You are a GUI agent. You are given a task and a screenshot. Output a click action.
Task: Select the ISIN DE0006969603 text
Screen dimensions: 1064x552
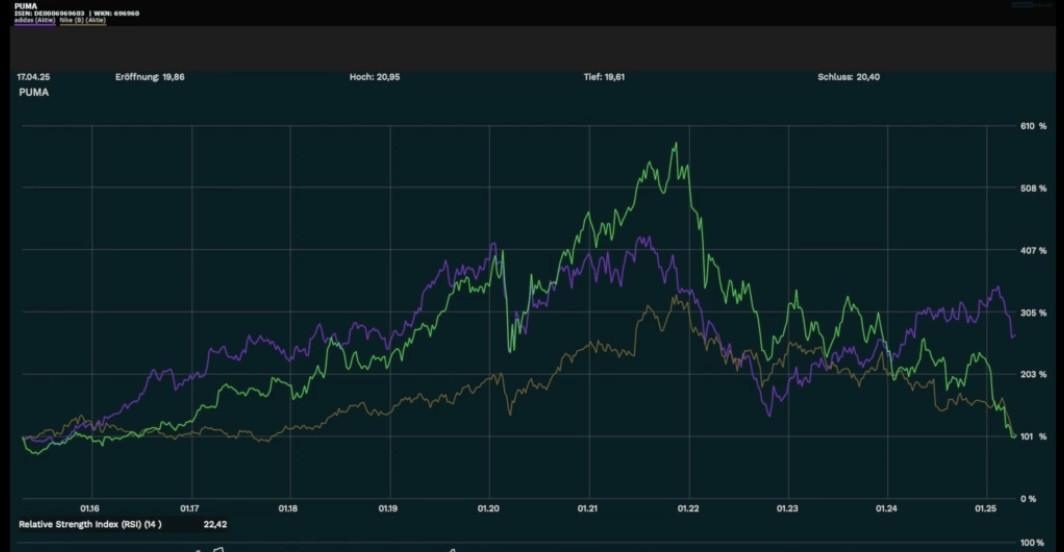click(x=50, y=13)
